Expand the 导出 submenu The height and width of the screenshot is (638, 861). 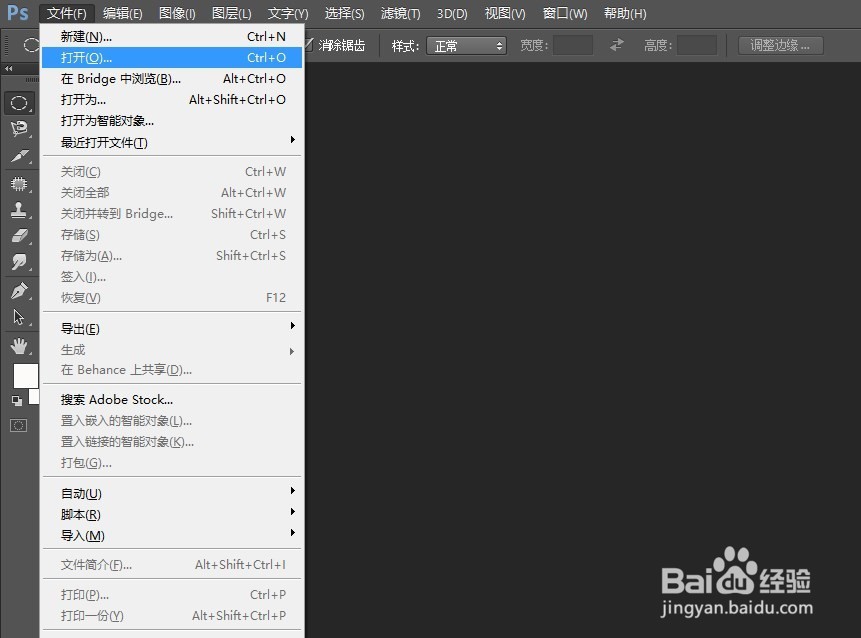pos(172,328)
